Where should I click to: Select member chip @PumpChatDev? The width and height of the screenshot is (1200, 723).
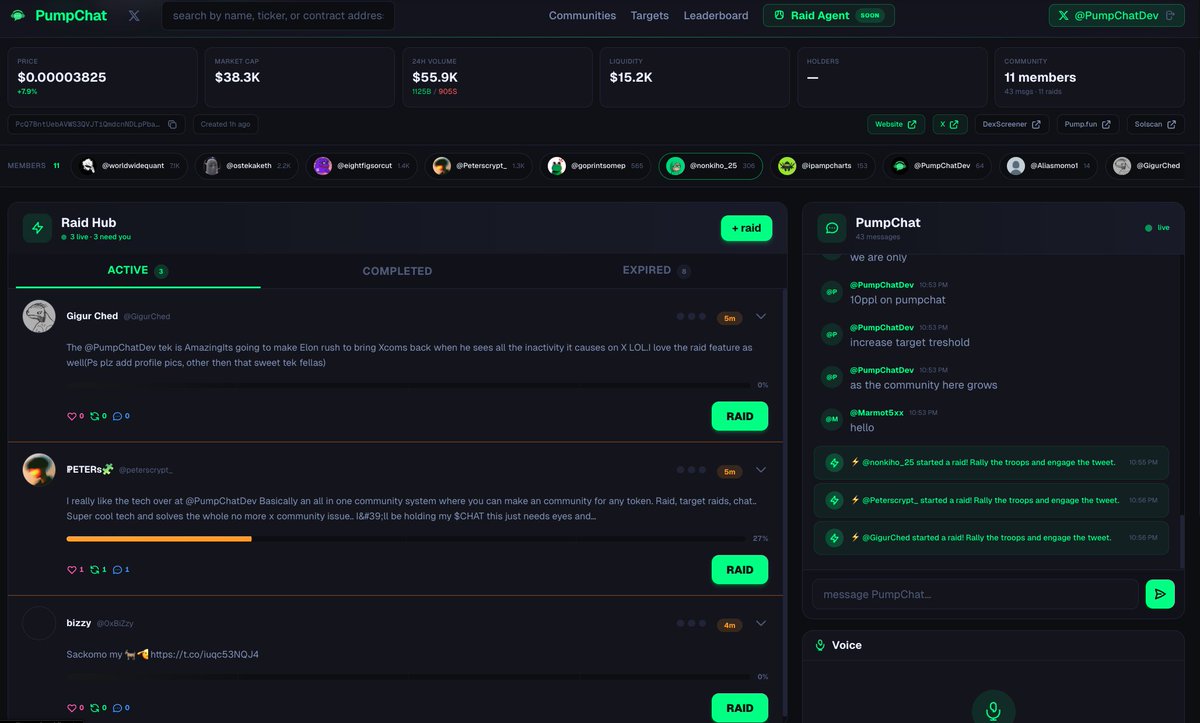click(938, 166)
